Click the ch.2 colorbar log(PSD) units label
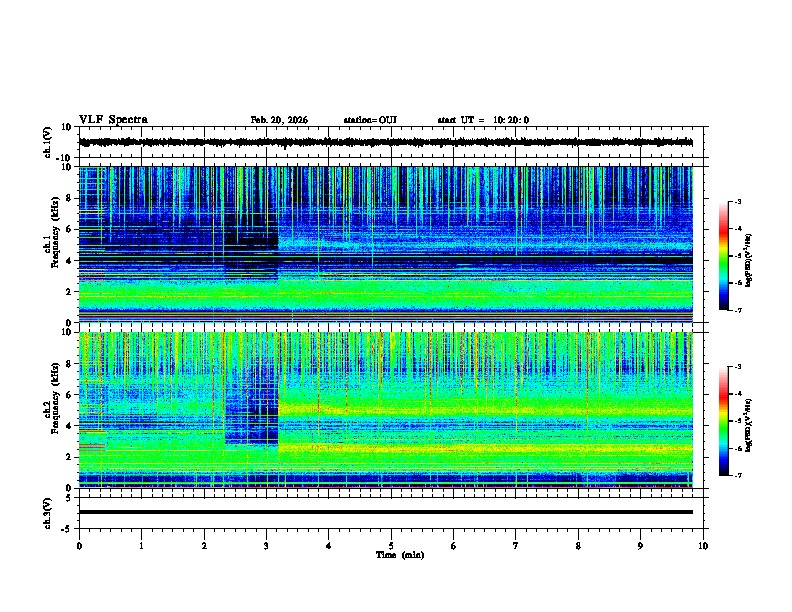The height and width of the screenshot is (612, 792). pyautogui.click(x=749, y=425)
